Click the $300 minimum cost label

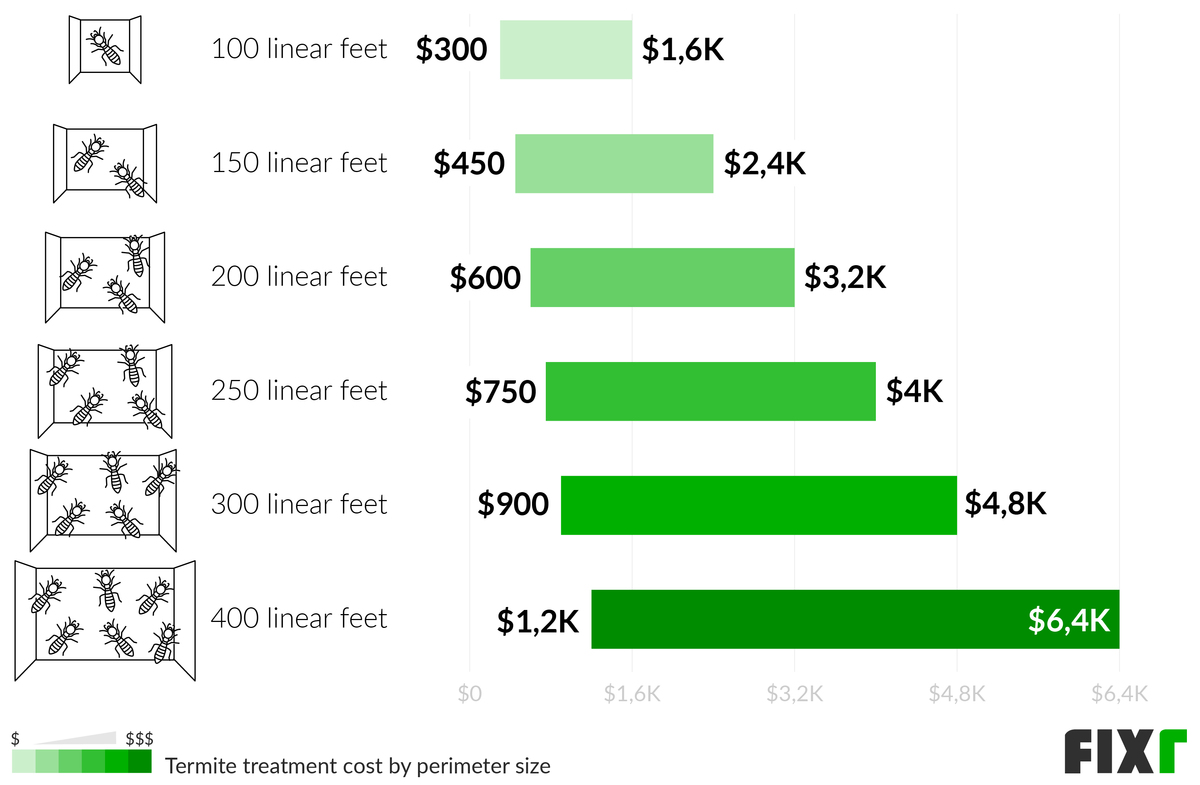(452, 50)
